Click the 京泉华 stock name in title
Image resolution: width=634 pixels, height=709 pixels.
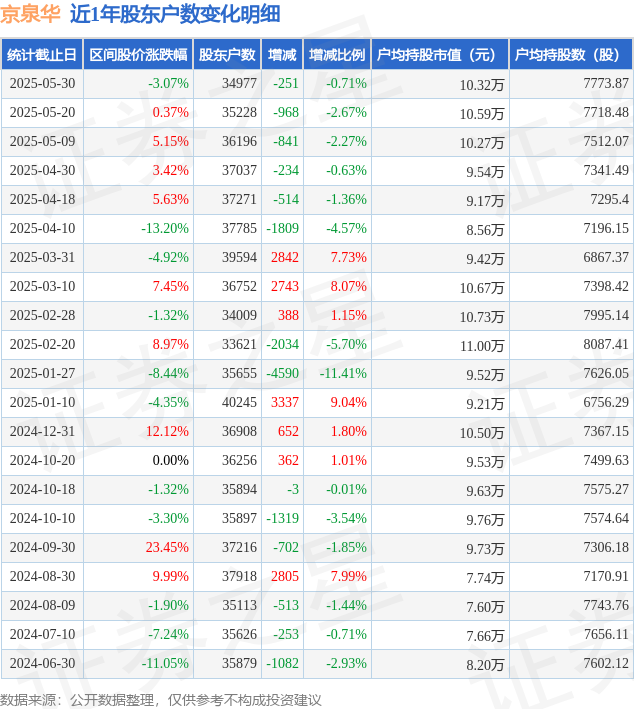coord(30,14)
